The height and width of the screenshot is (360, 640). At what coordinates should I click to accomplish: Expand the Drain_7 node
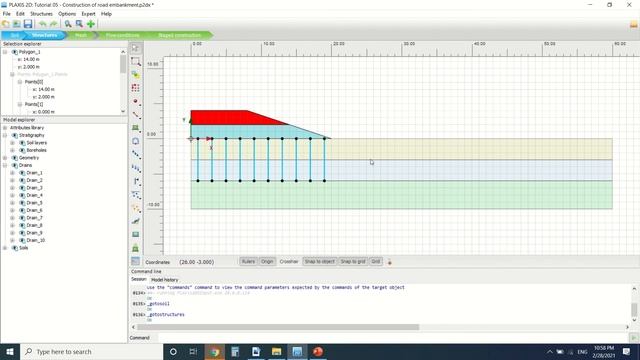coord(12,218)
